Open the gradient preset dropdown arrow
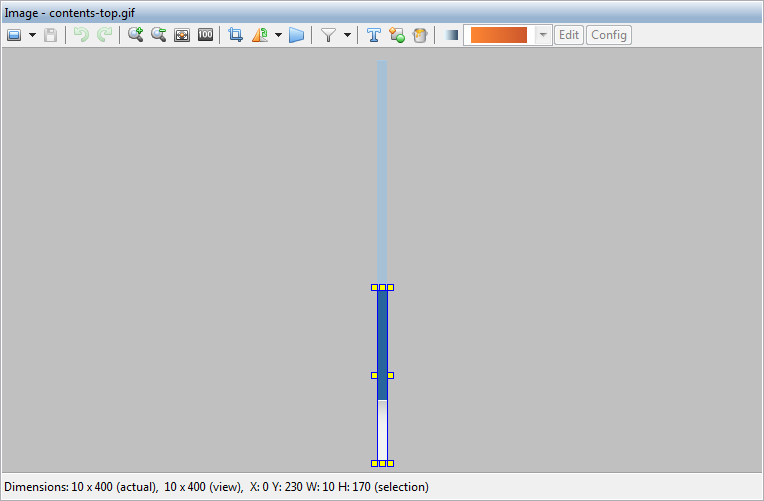 [x=543, y=35]
